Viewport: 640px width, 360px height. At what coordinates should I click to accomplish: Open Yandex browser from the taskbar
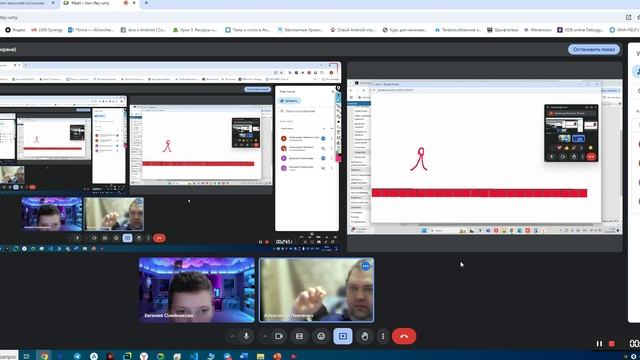tap(144, 356)
